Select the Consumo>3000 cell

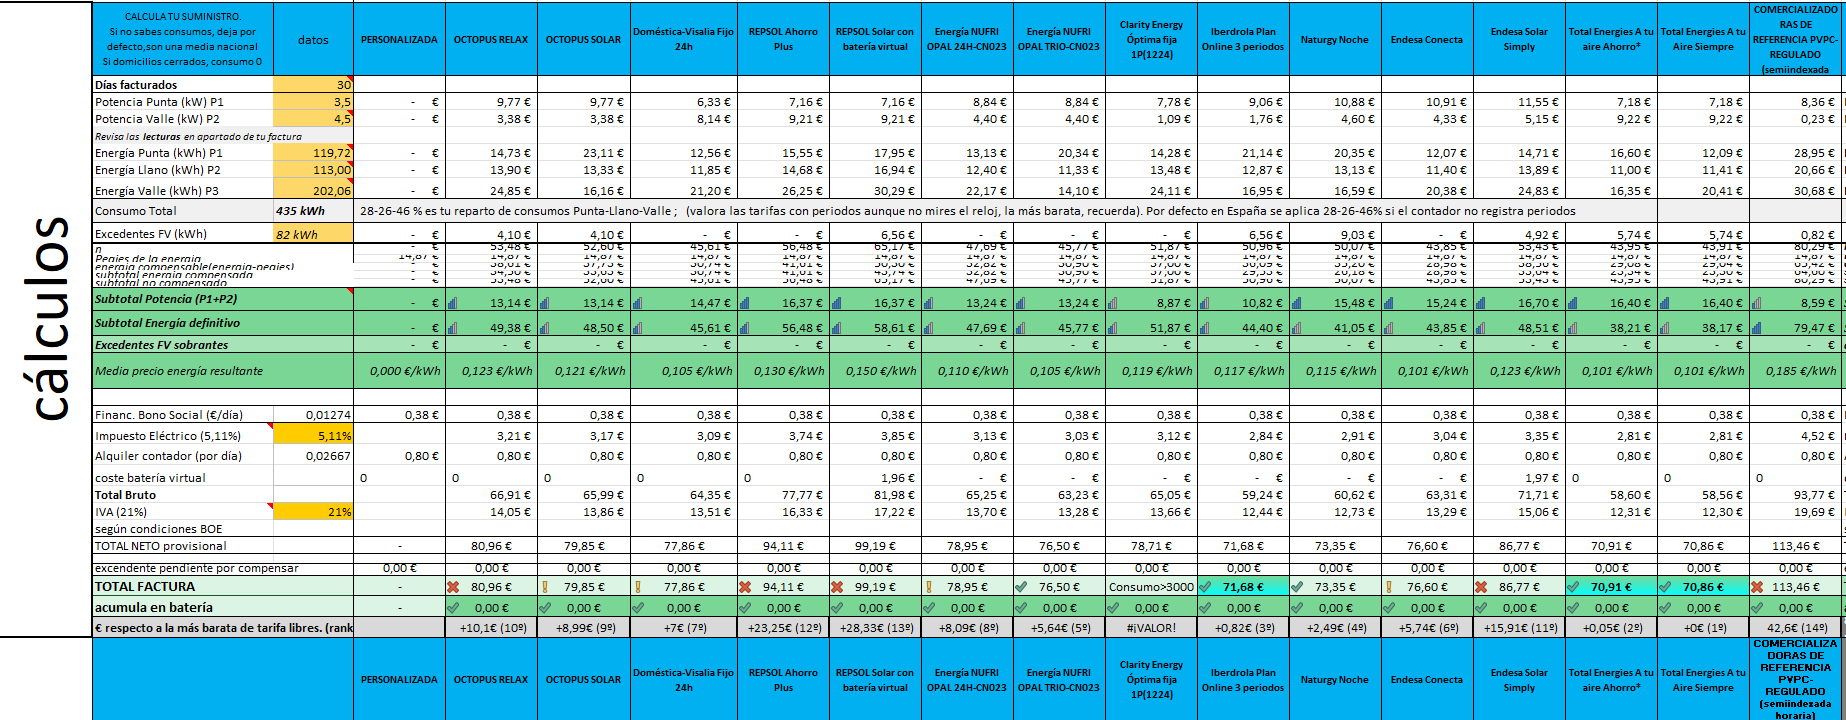coord(1151,587)
